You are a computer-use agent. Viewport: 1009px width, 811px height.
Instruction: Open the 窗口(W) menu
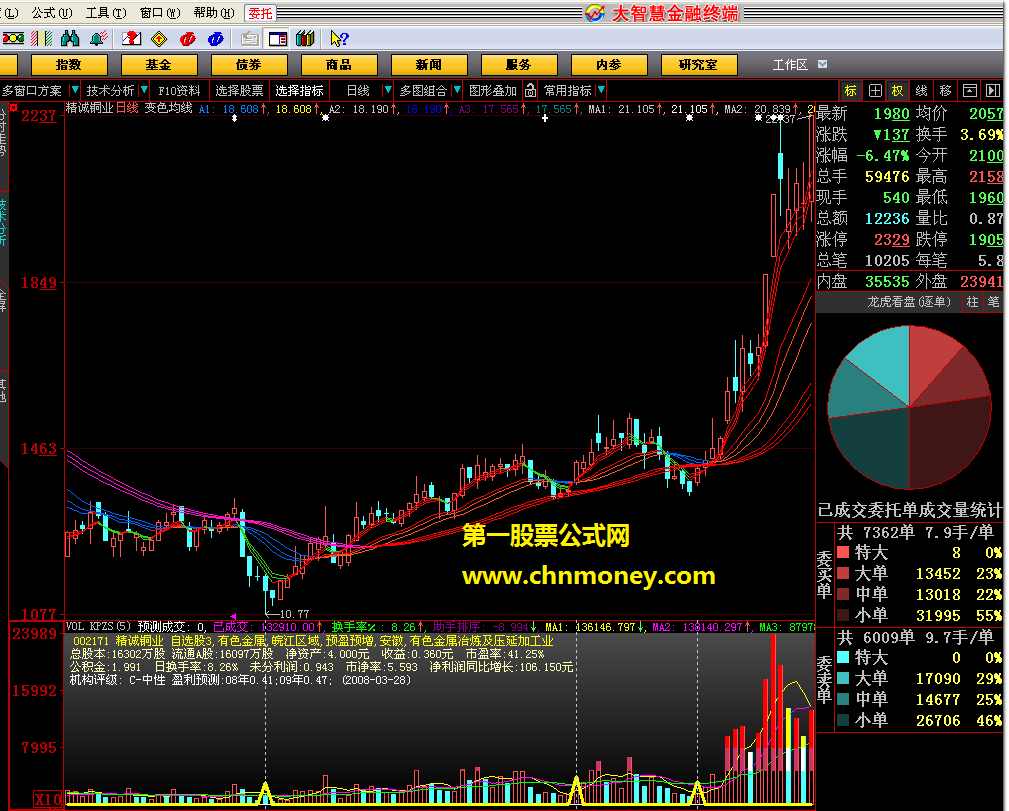click(x=160, y=13)
